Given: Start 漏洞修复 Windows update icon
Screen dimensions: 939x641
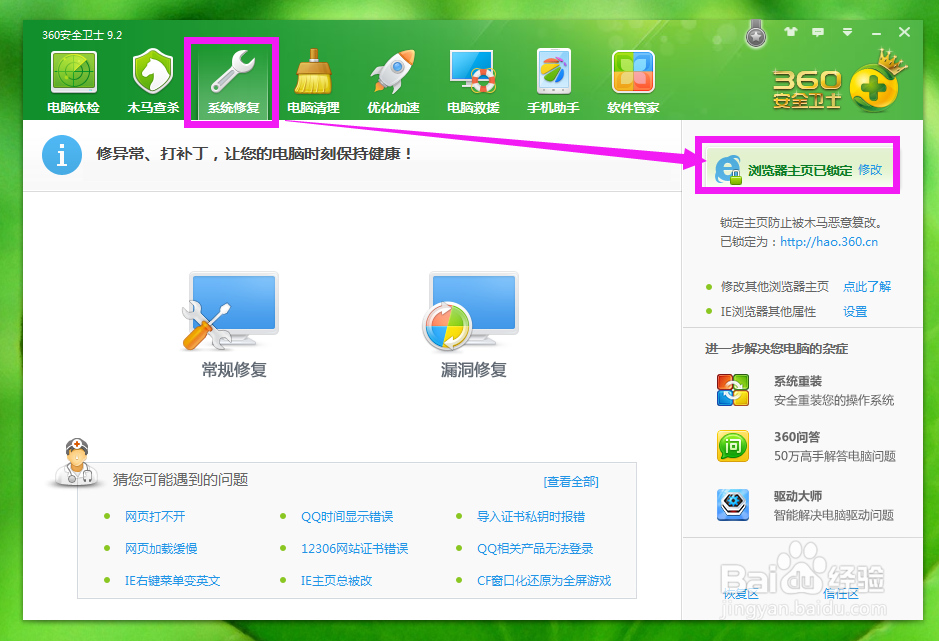Looking at the screenshot, I should pyautogui.click(x=471, y=311).
